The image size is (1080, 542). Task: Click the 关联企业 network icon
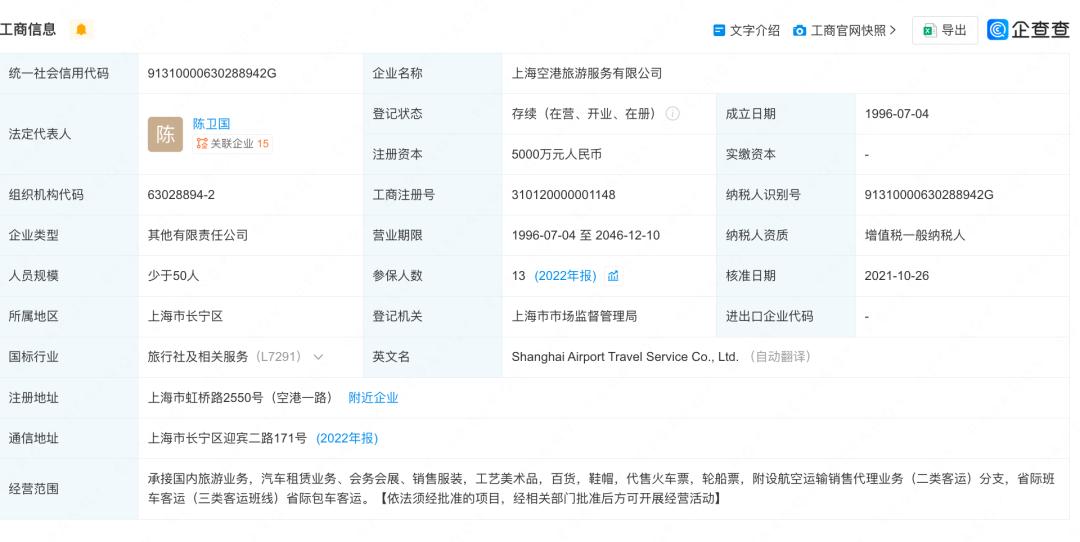[202, 143]
